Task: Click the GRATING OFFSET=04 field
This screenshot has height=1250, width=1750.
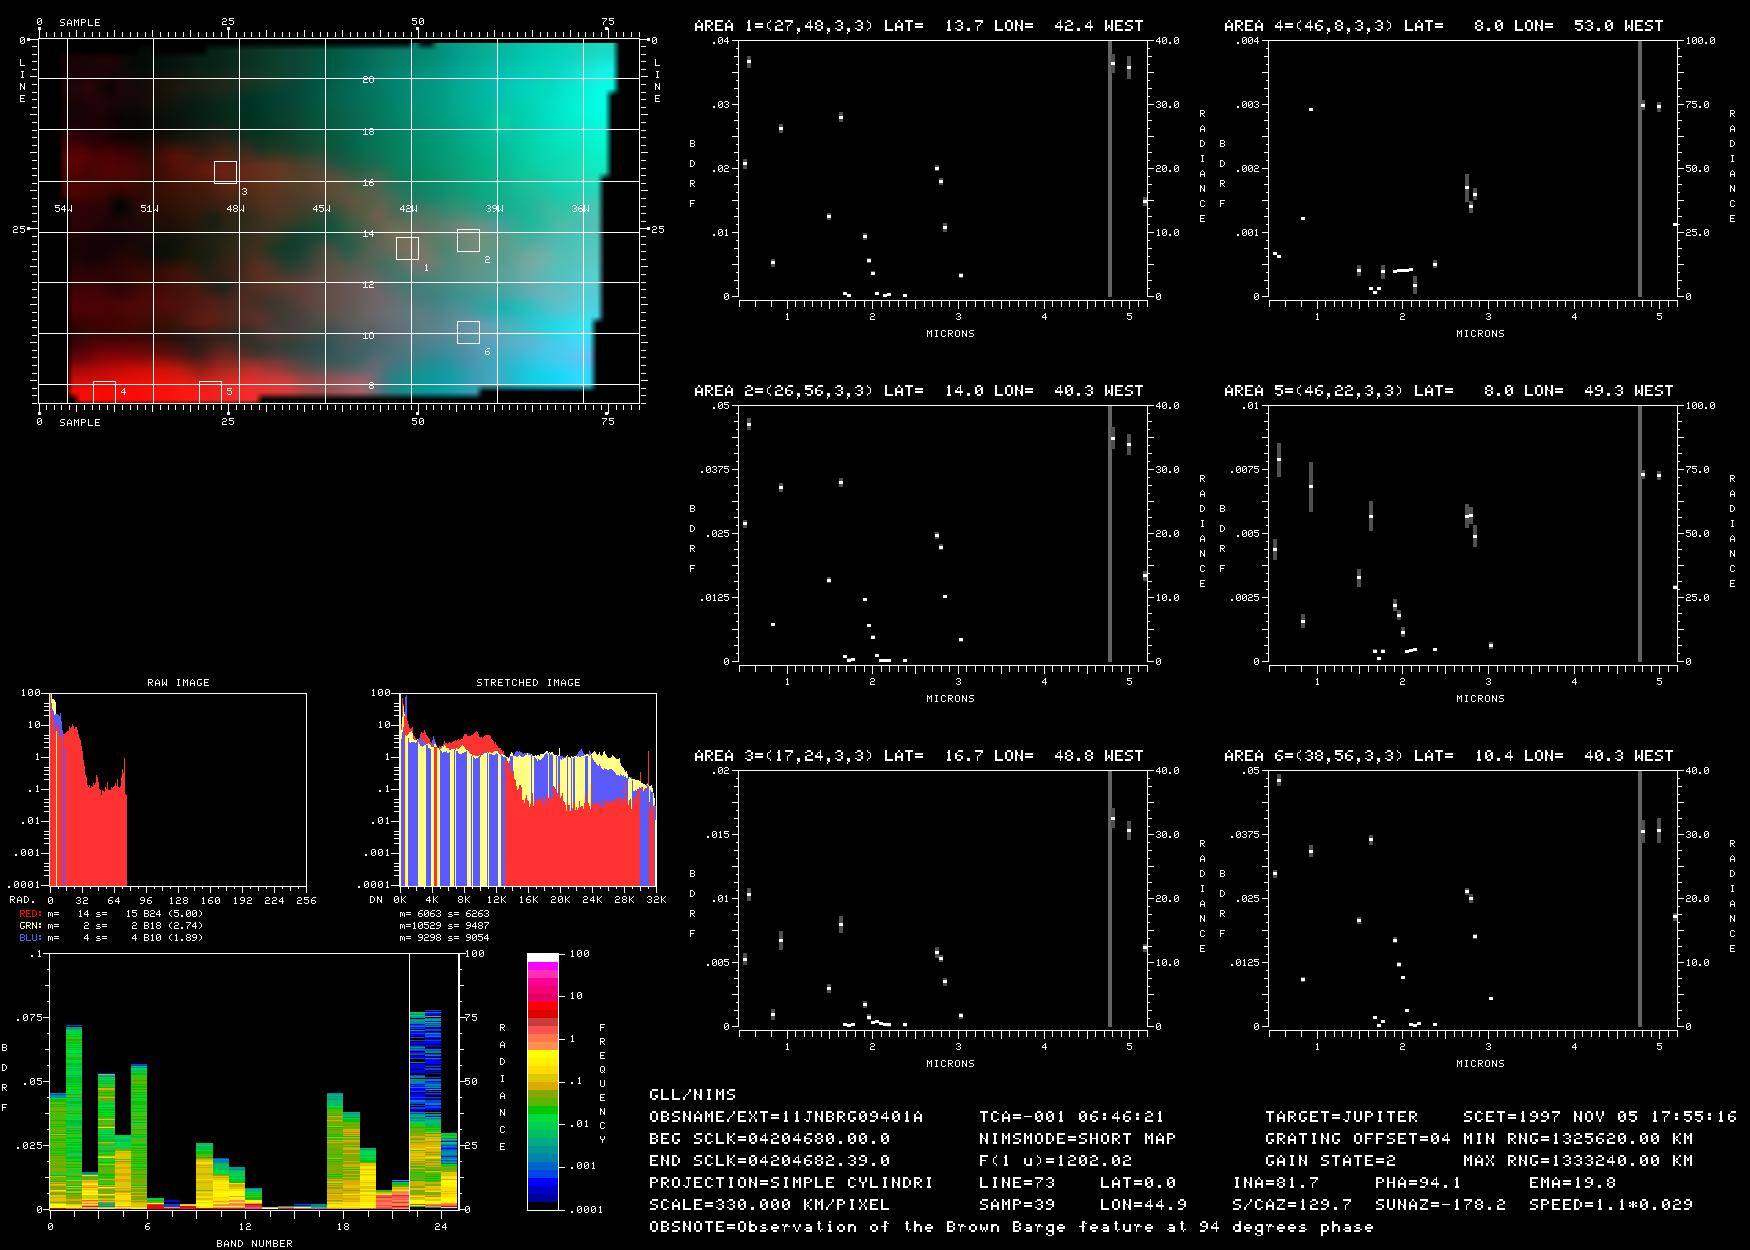Action: [x=1358, y=1139]
